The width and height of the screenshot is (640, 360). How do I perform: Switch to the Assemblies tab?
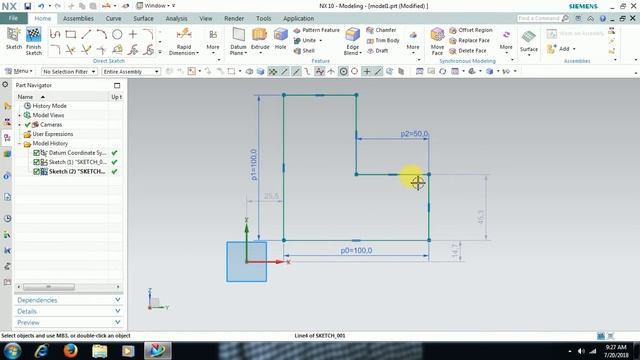click(78, 18)
